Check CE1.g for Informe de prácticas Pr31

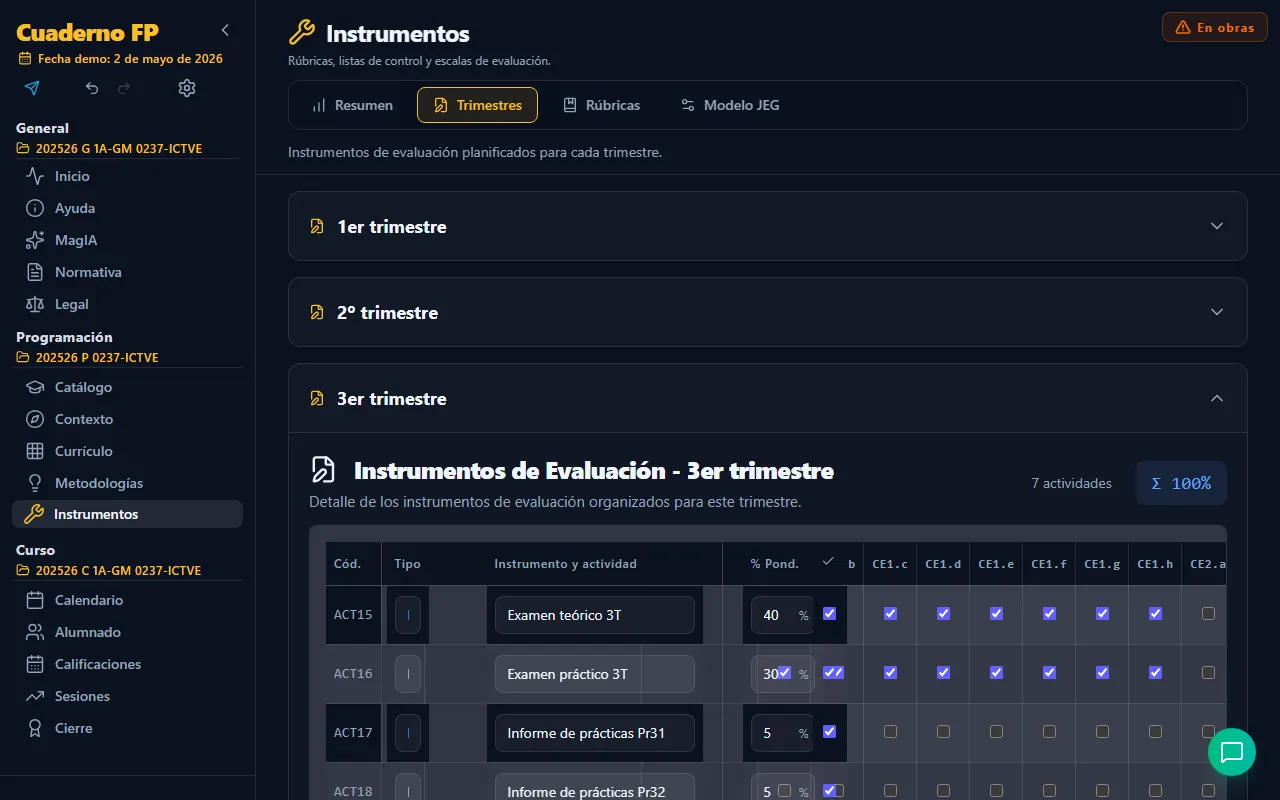click(1102, 732)
